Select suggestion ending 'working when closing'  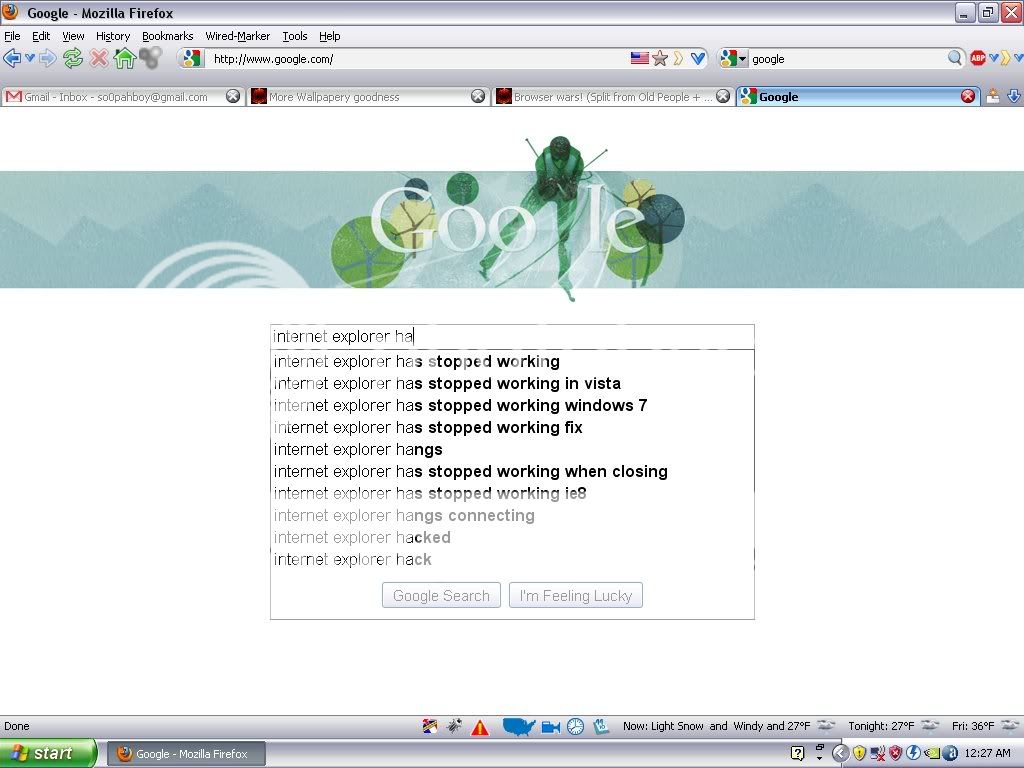tap(512, 472)
